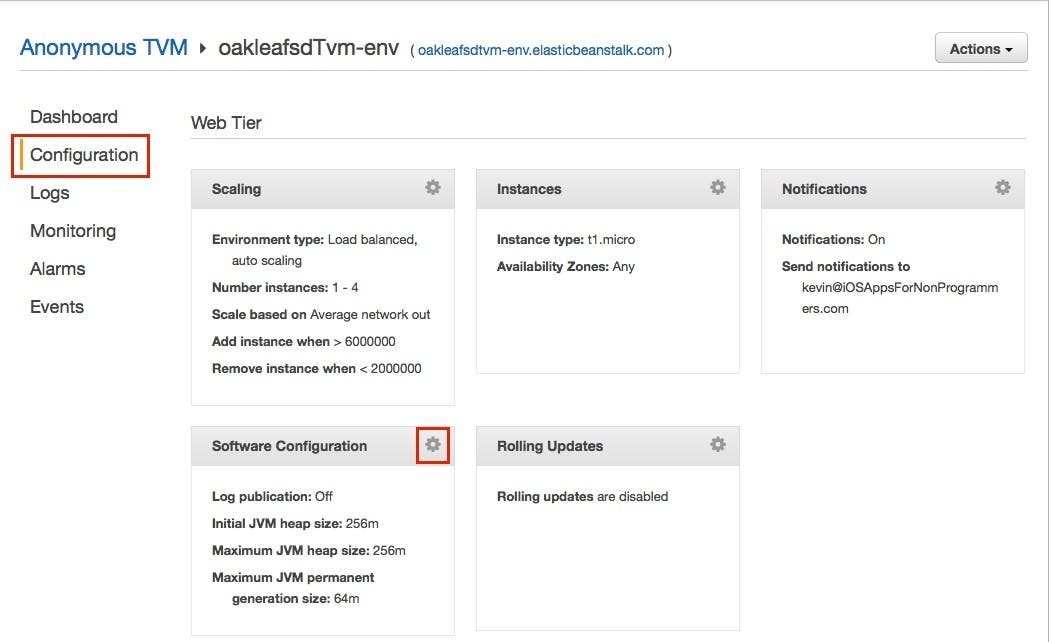Click the Rolling Updates card header
Image resolution: width=1049 pixels, height=642 pixels.
(x=550, y=446)
